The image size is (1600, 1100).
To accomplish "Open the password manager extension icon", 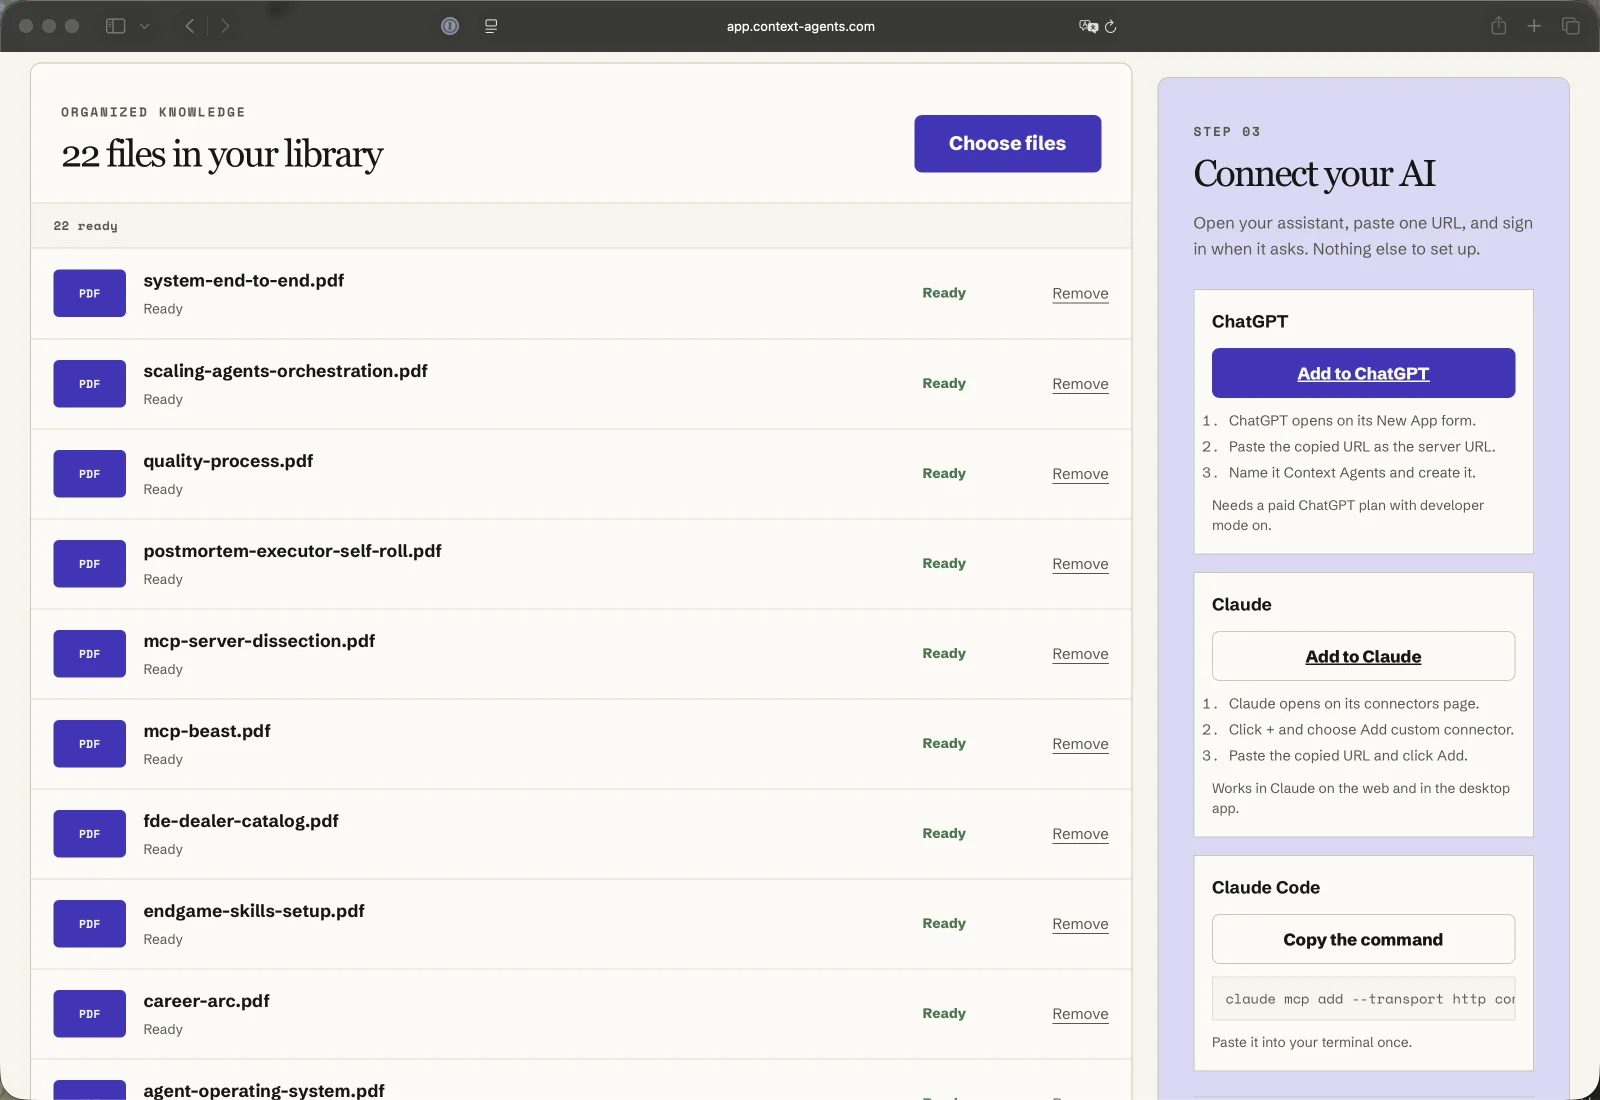I will coord(450,26).
